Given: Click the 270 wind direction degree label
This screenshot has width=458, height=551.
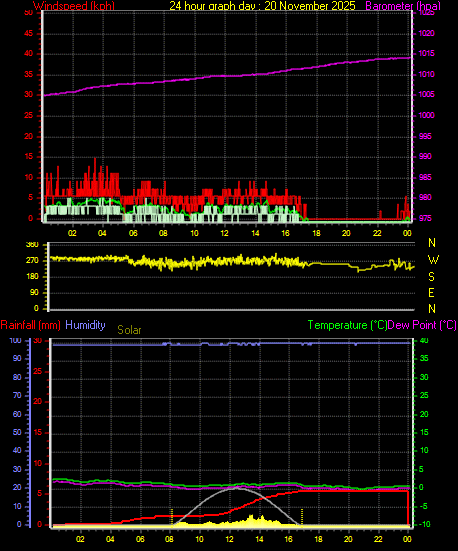Looking at the screenshot, I should pyautogui.click(x=33, y=261).
